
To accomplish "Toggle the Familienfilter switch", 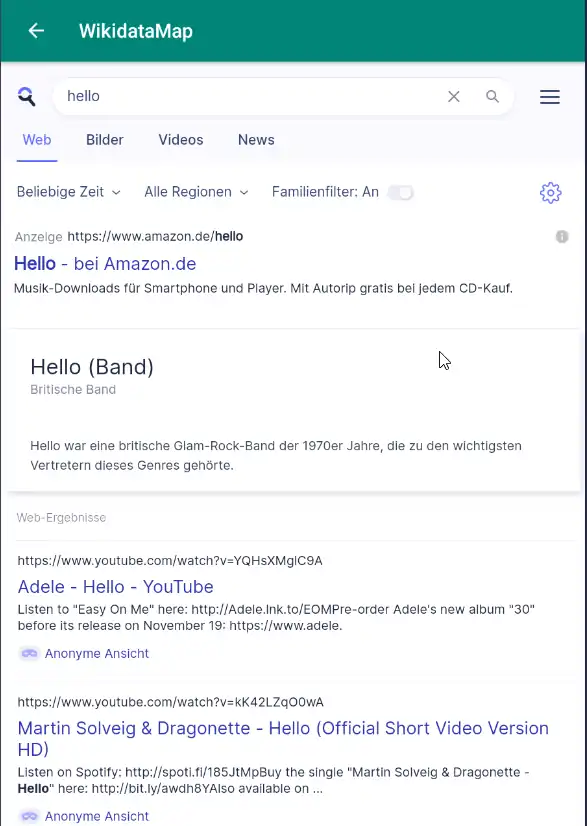I will pyautogui.click(x=400, y=192).
